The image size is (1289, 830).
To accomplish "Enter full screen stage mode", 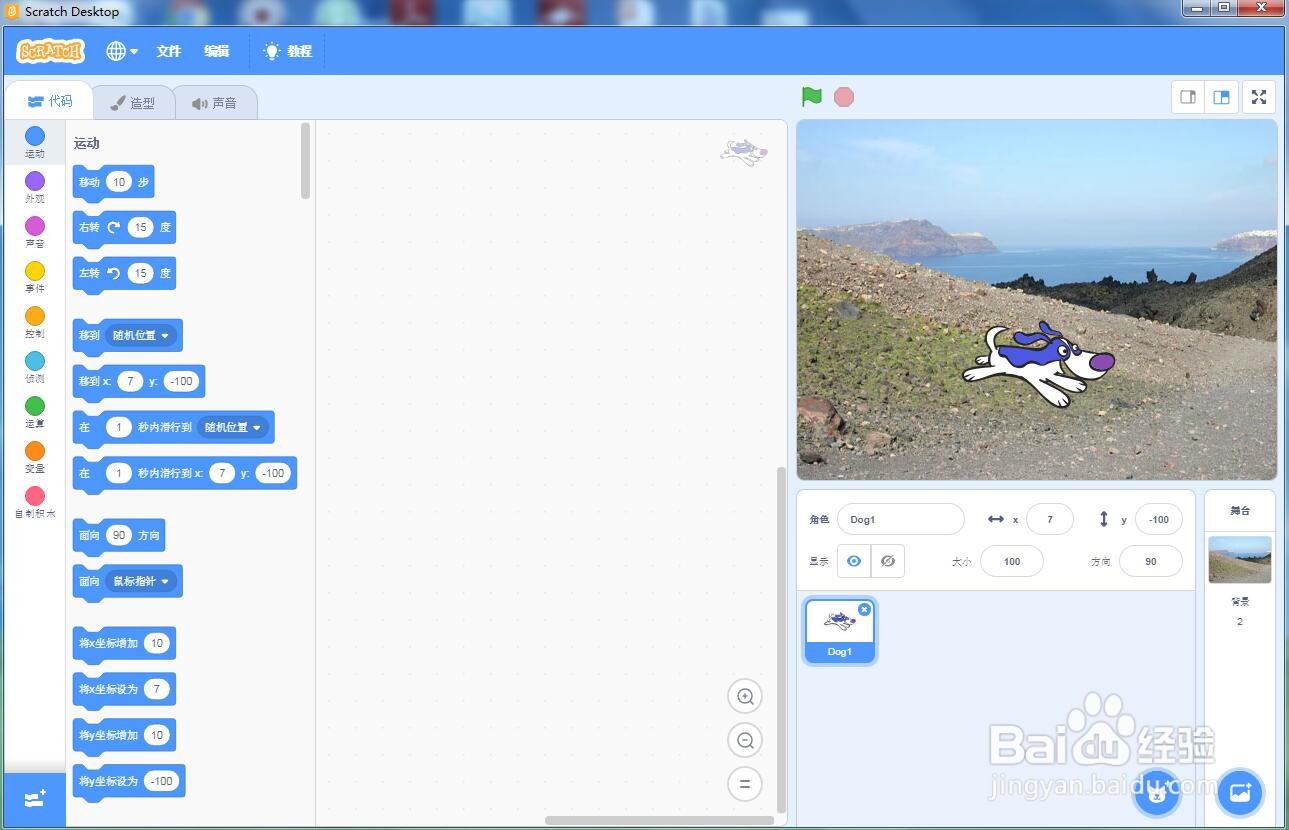I will pos(1259,97).
